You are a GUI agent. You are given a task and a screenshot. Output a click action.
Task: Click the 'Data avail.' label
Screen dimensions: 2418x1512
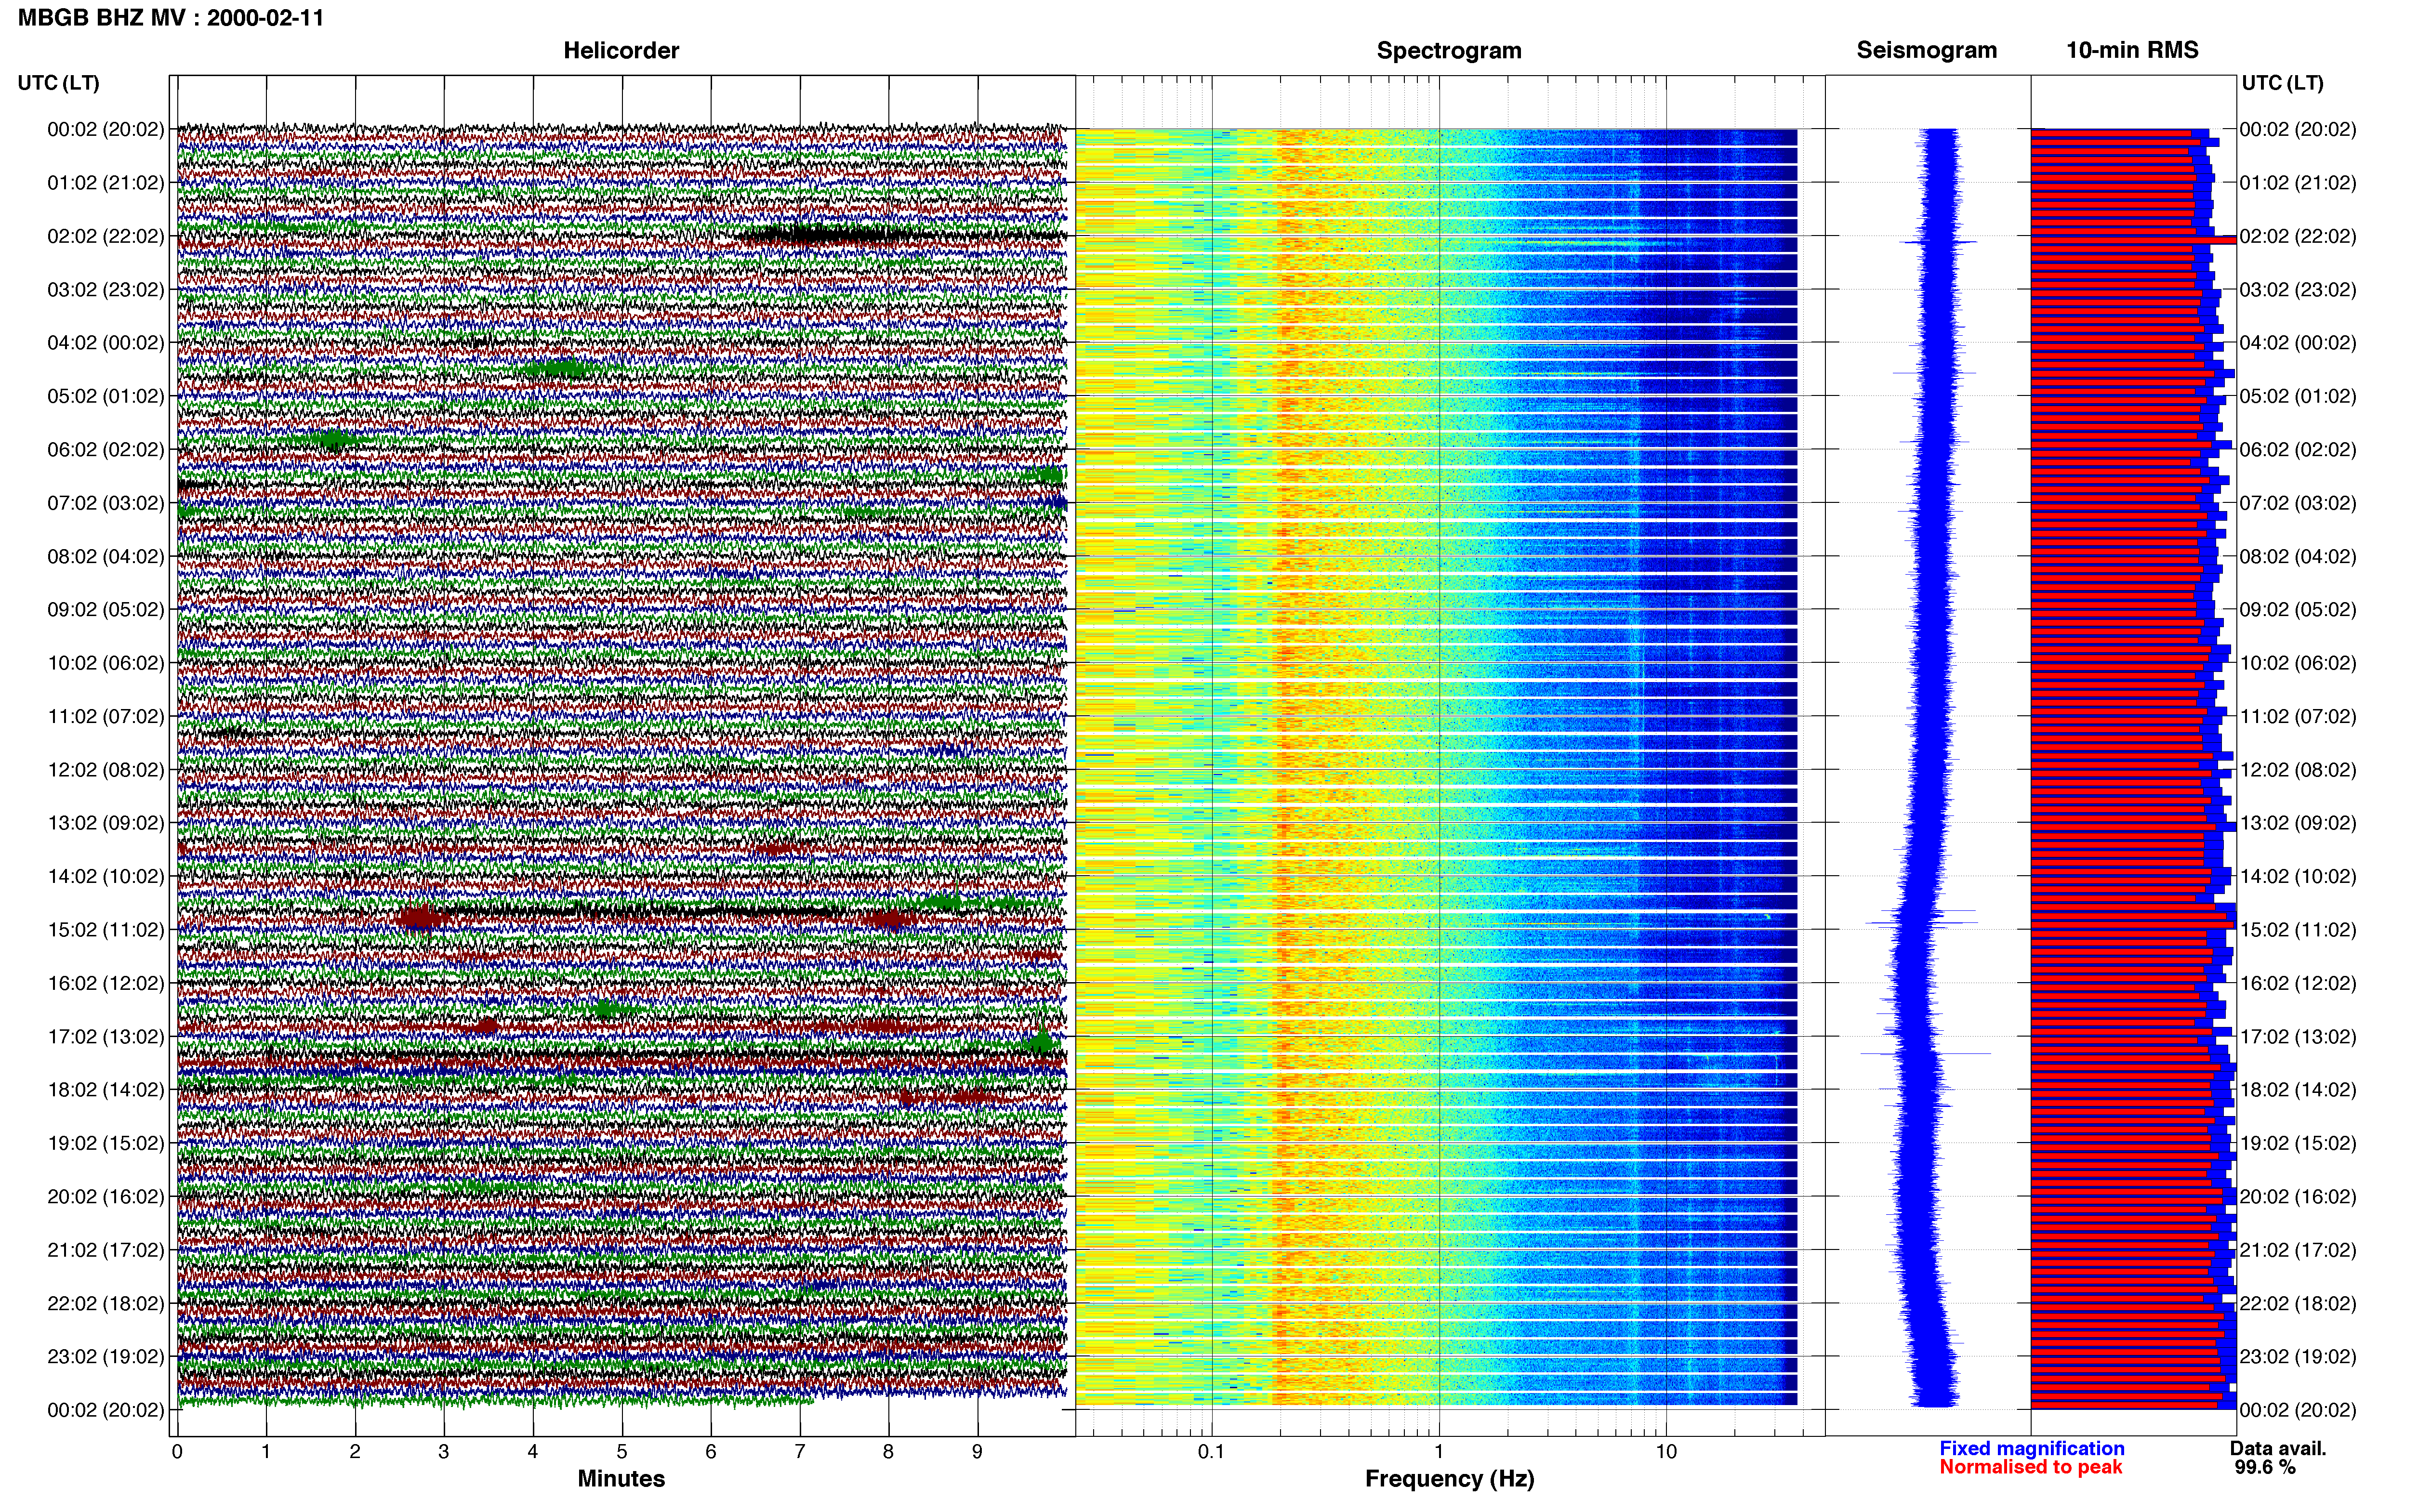pyautogui.click(x=2278, y=1448)
